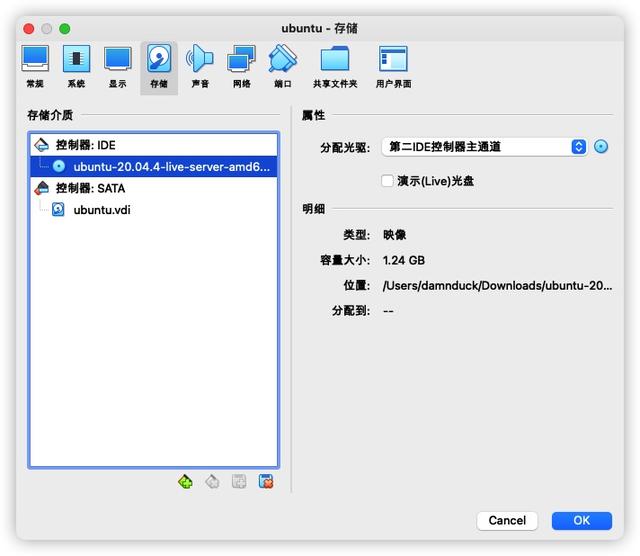Click the optical disk chooser icon
The width and height of the screenshot is (640, 556).
601,147
